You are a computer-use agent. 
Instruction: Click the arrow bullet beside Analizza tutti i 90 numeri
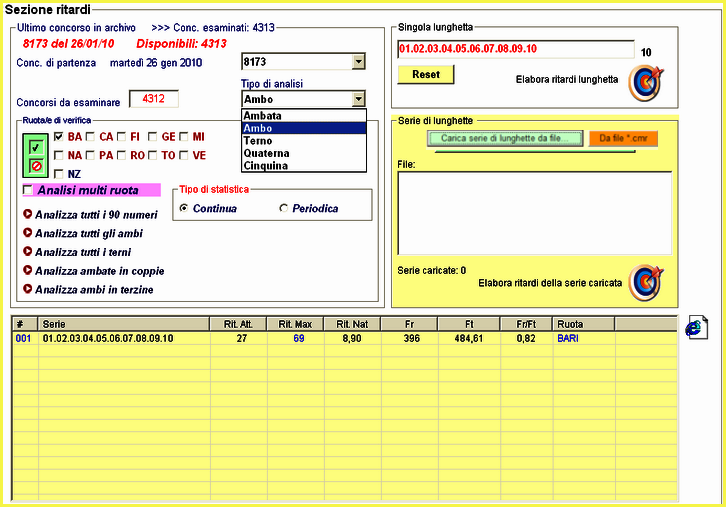point(28,214)
